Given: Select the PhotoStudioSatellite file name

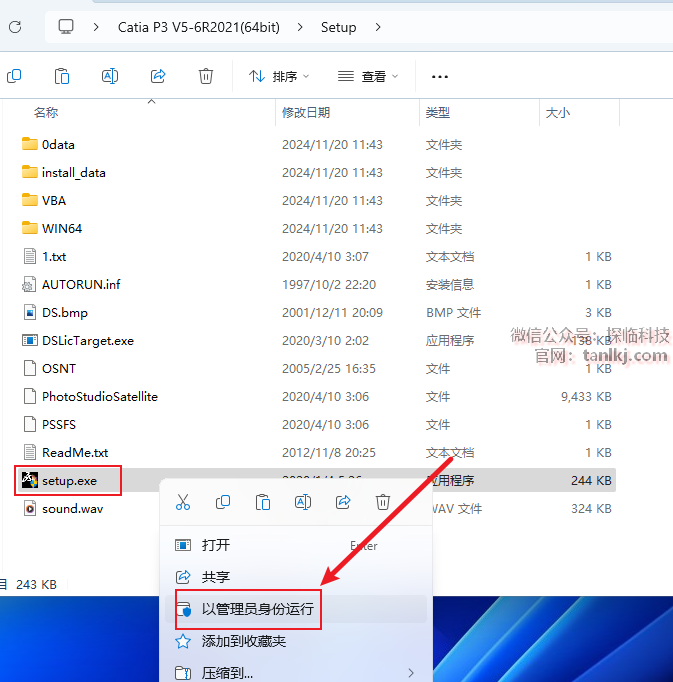Looking at the screenshot, I should point(100,396).
